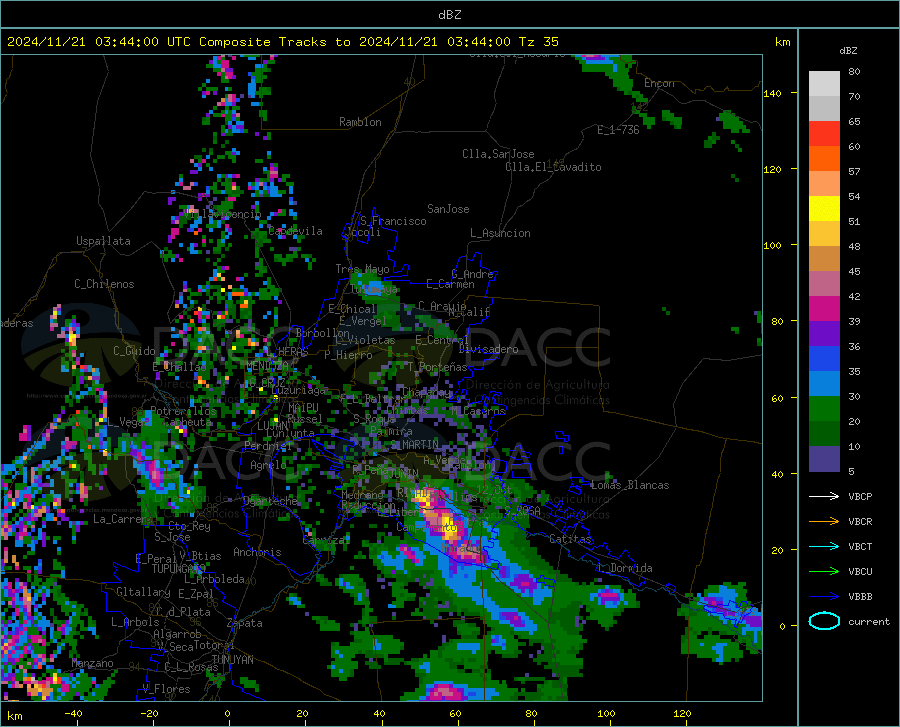Click the 'TUPUNGATO' label on map
The height and width of the screenshot is (727, 900).
[x=179, y=569]
